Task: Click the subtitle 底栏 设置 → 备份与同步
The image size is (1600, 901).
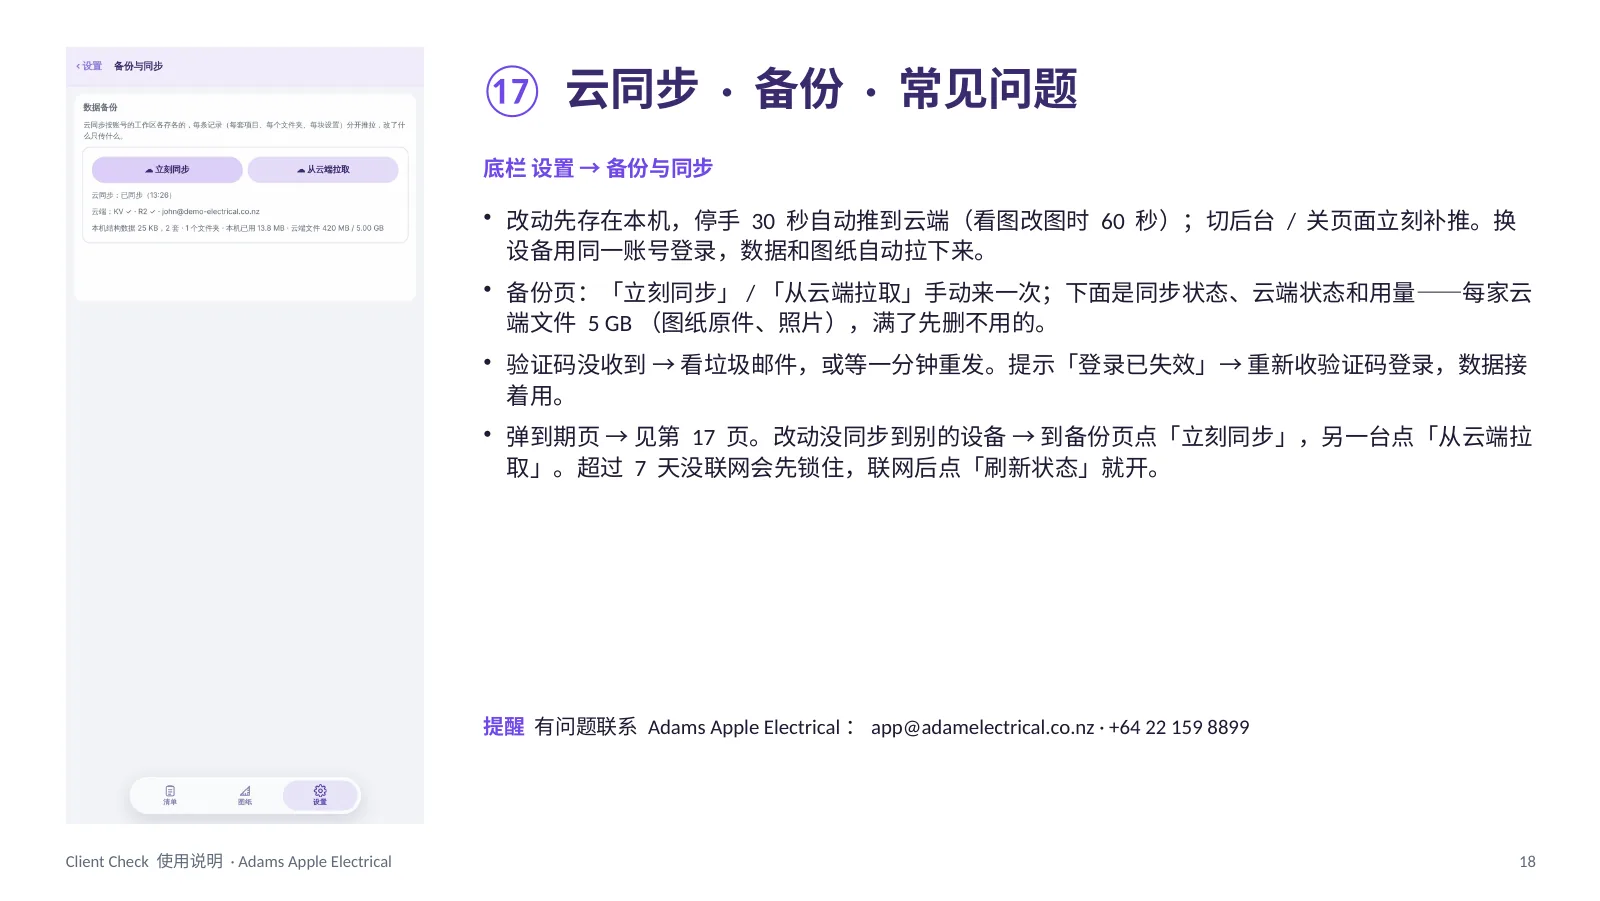Action: tap(598, 168)
